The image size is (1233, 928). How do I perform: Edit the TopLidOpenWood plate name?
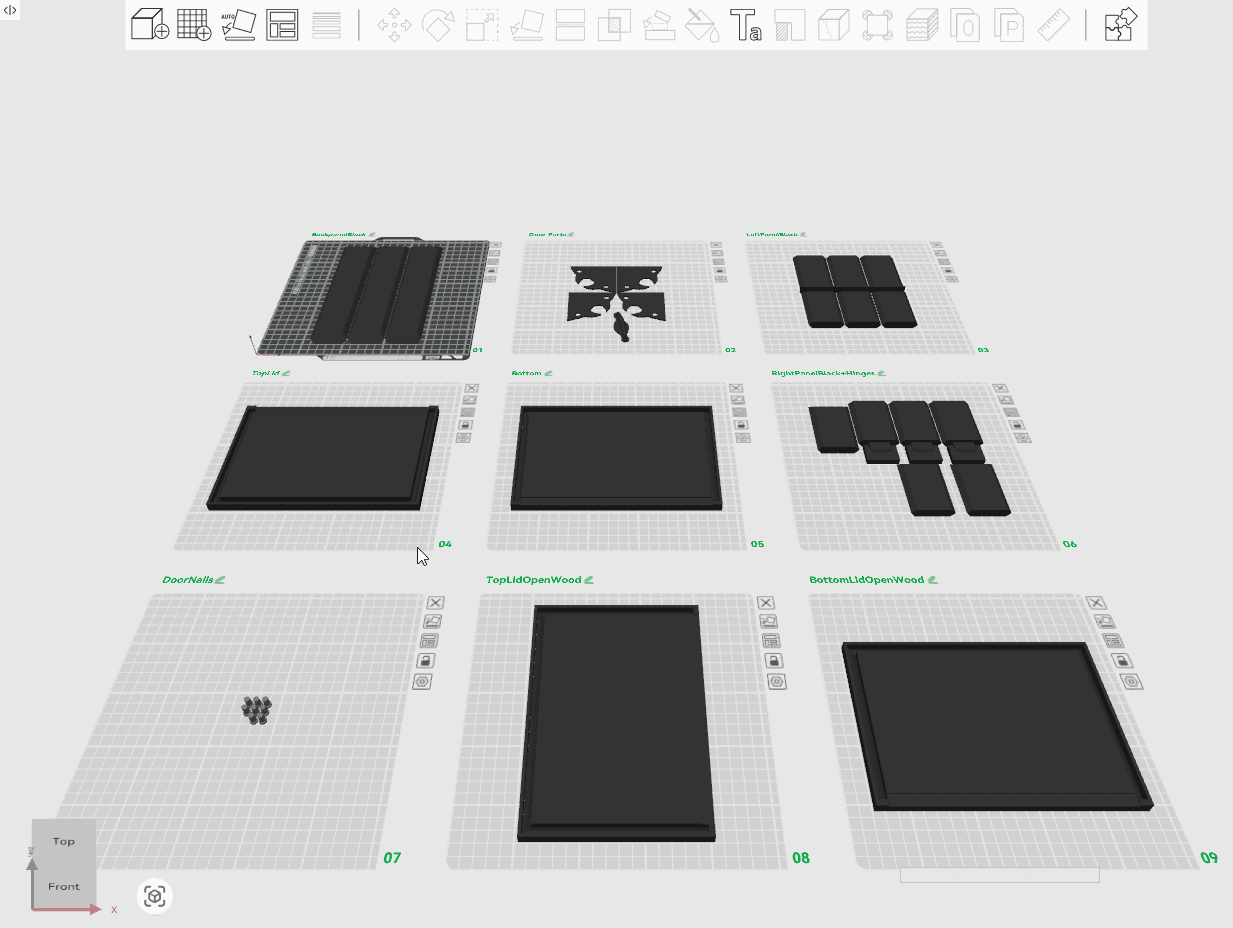[589, 579]
